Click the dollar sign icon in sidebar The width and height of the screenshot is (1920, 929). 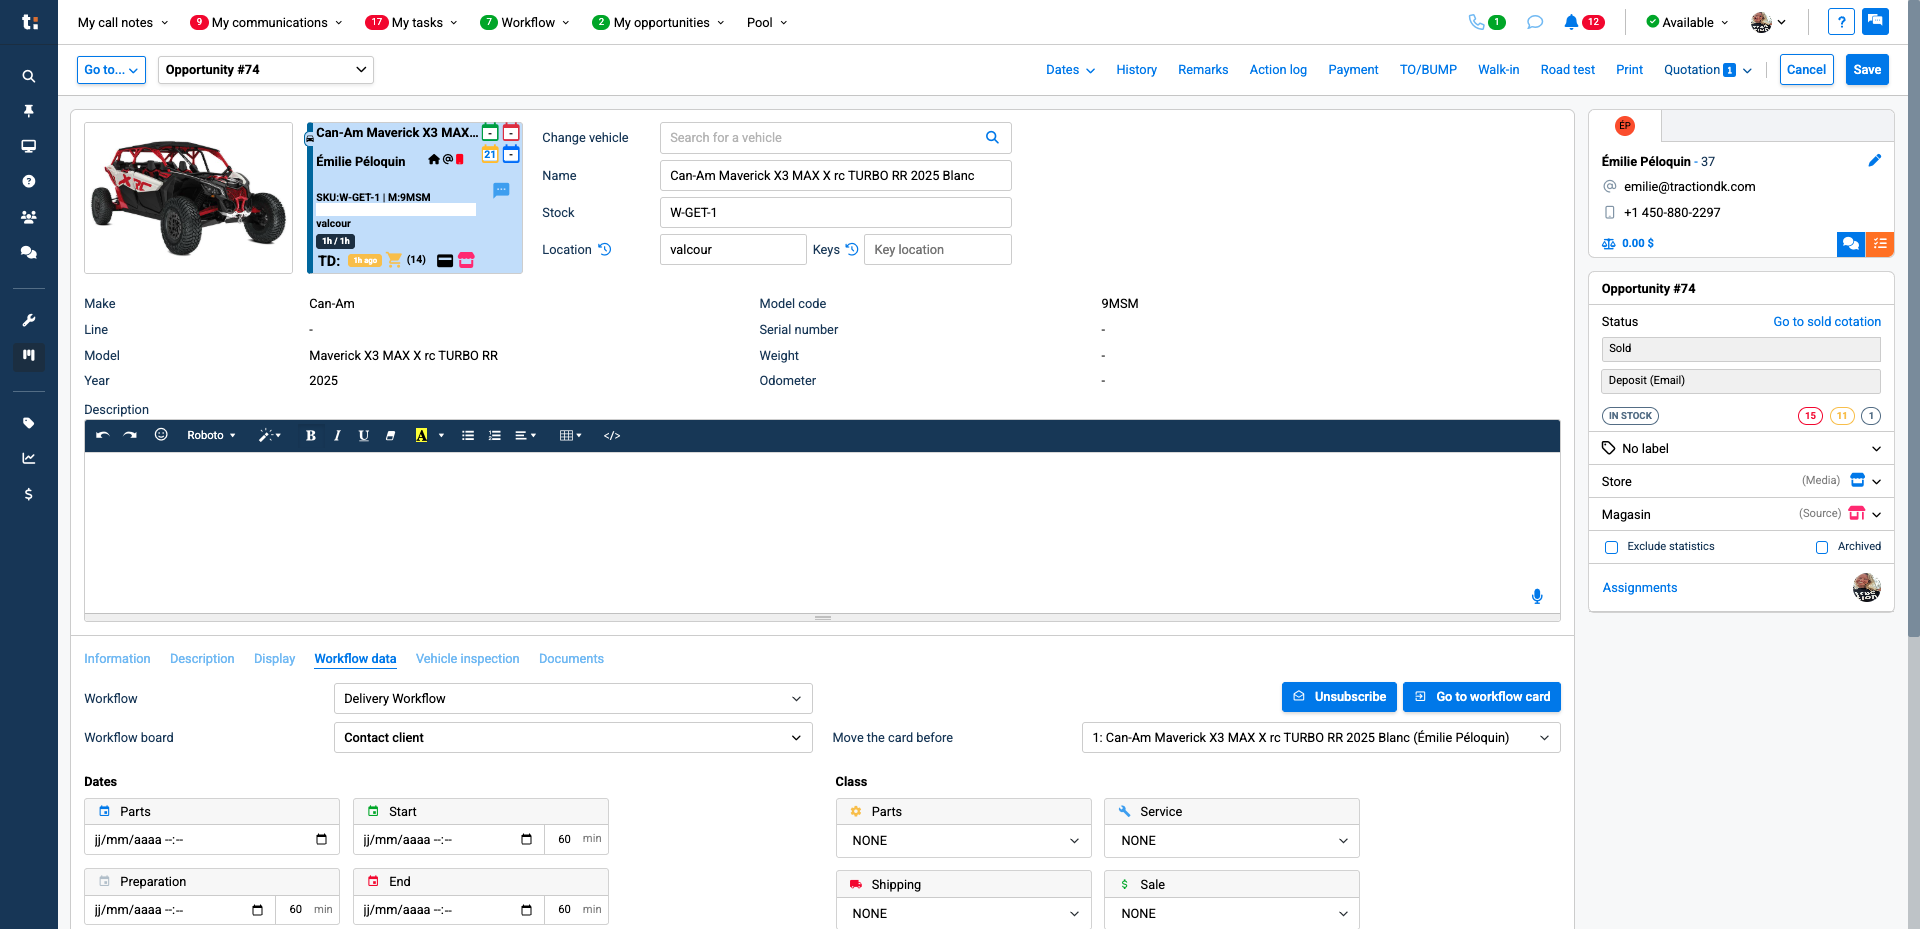click(x=29, y=494)
